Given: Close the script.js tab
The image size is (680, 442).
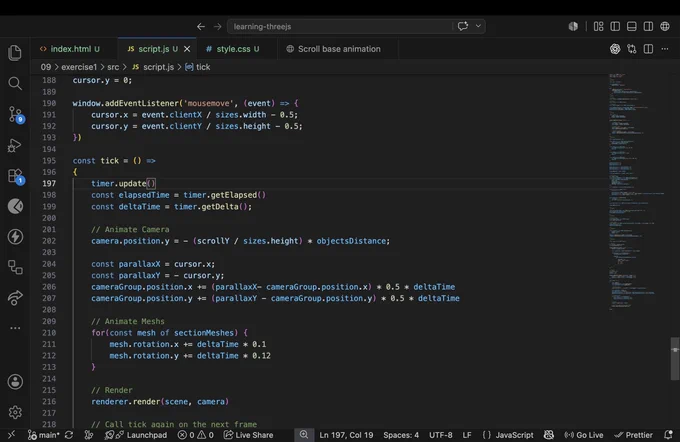Looking at the screenshot, I should click(x=187, y=49).
